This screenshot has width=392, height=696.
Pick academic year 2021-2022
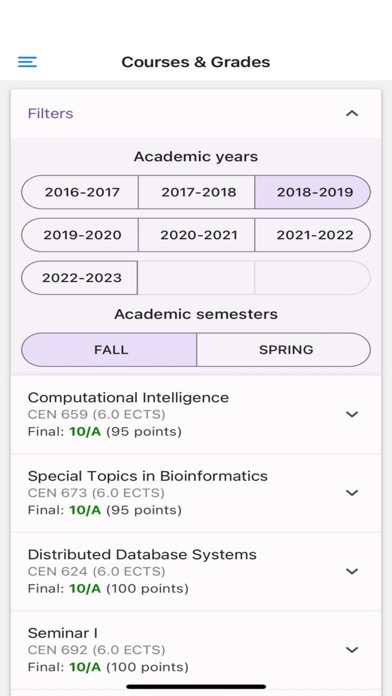coord(313,235)
